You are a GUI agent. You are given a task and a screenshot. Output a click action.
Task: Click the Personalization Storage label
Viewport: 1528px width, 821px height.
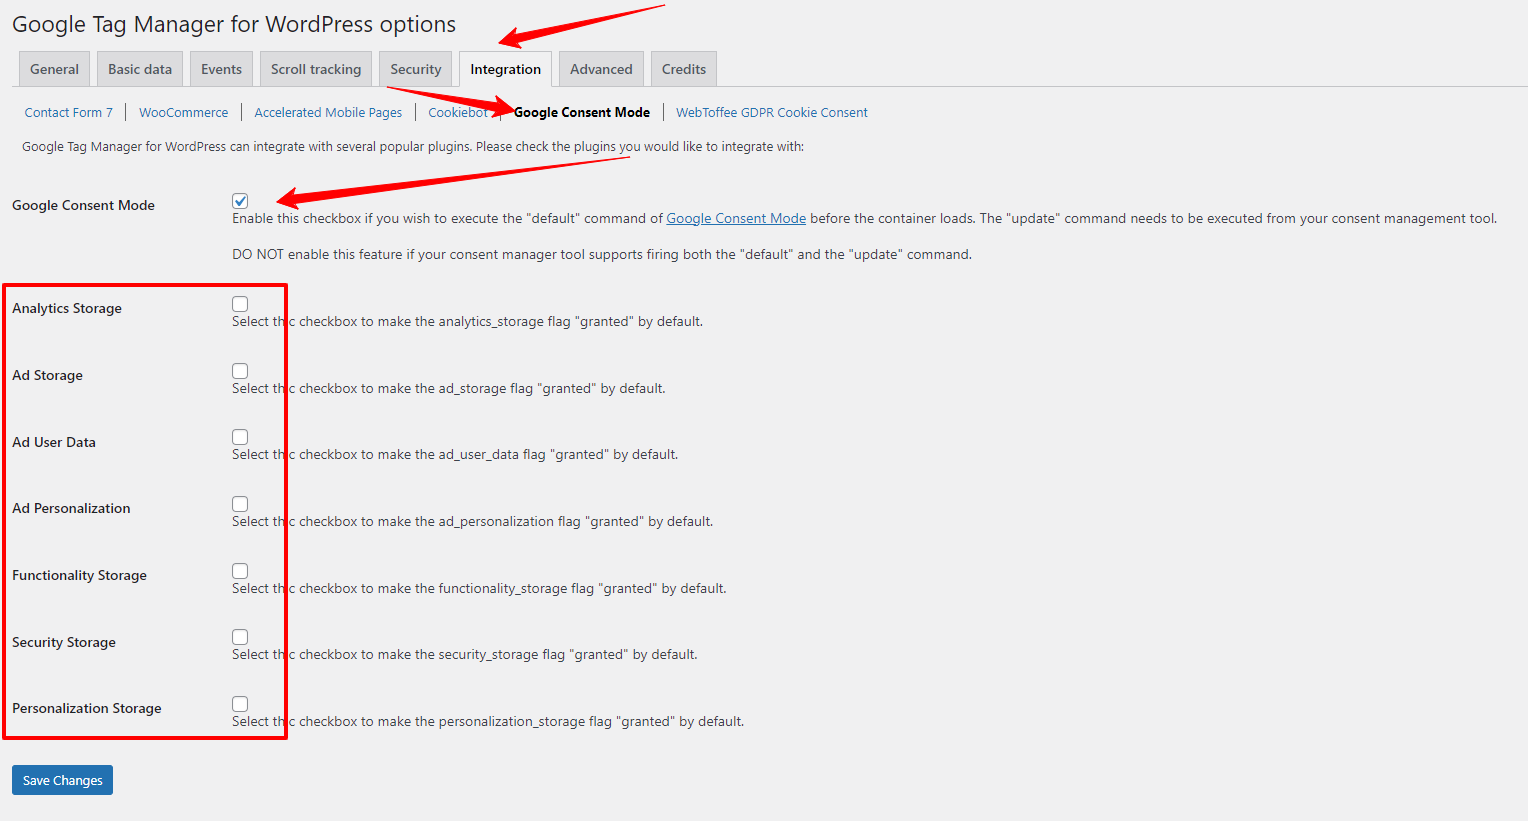click(87, 708)
